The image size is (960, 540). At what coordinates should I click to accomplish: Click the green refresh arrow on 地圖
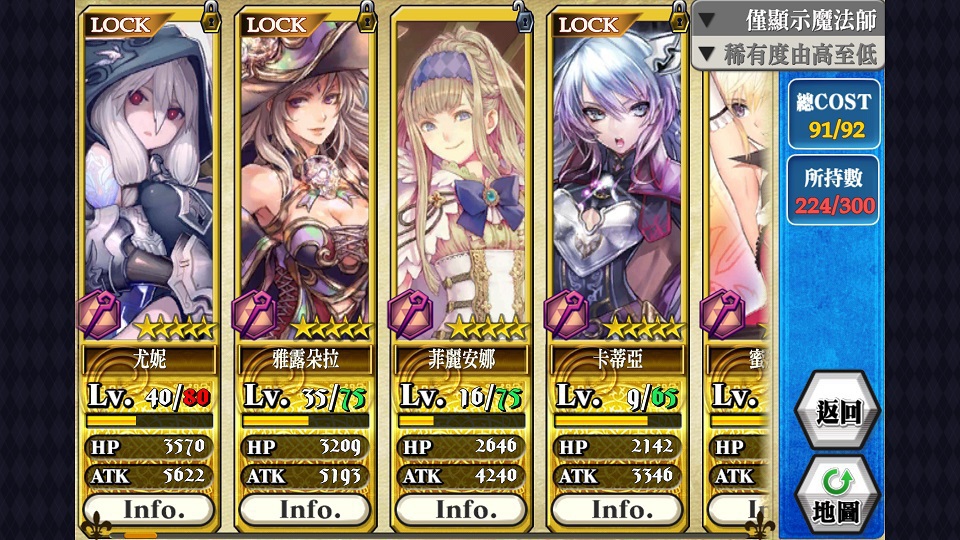pos(837,482)
